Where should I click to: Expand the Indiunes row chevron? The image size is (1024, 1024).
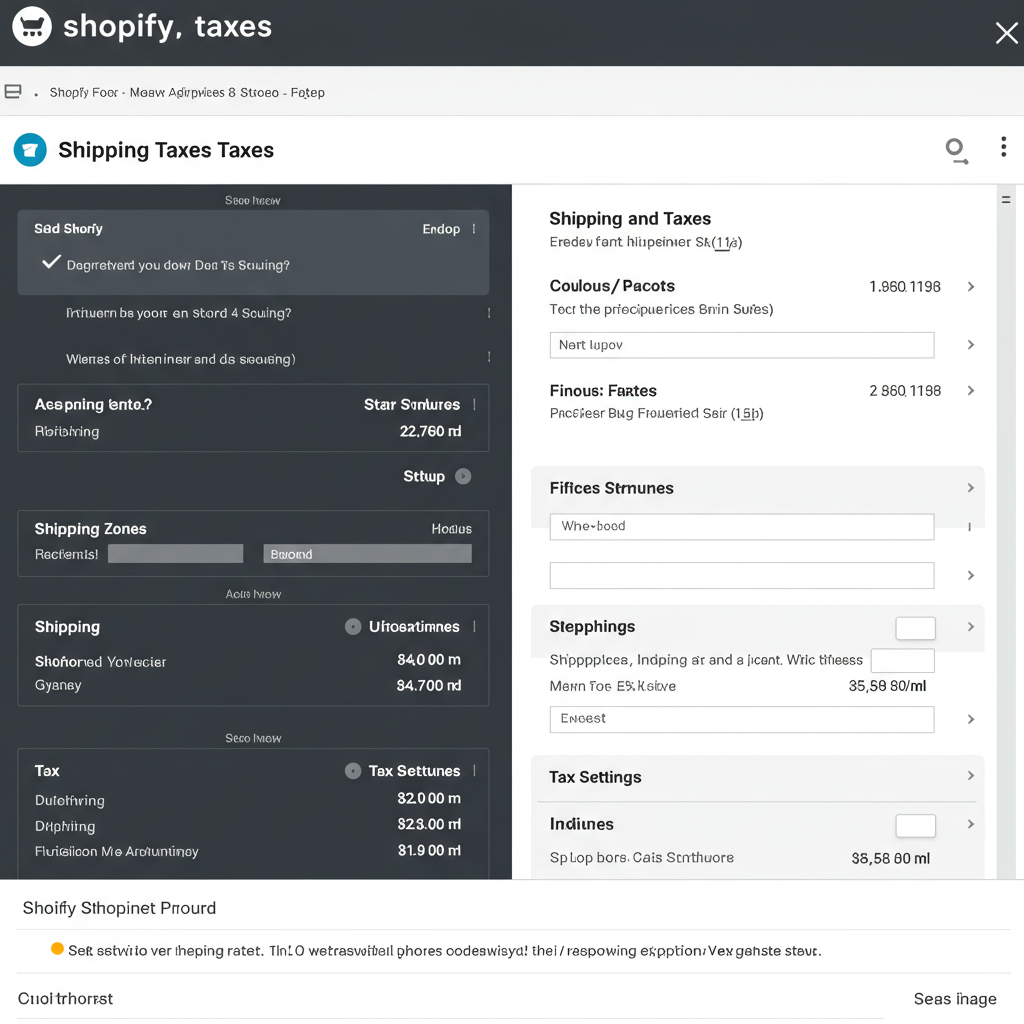coord(971,824)
